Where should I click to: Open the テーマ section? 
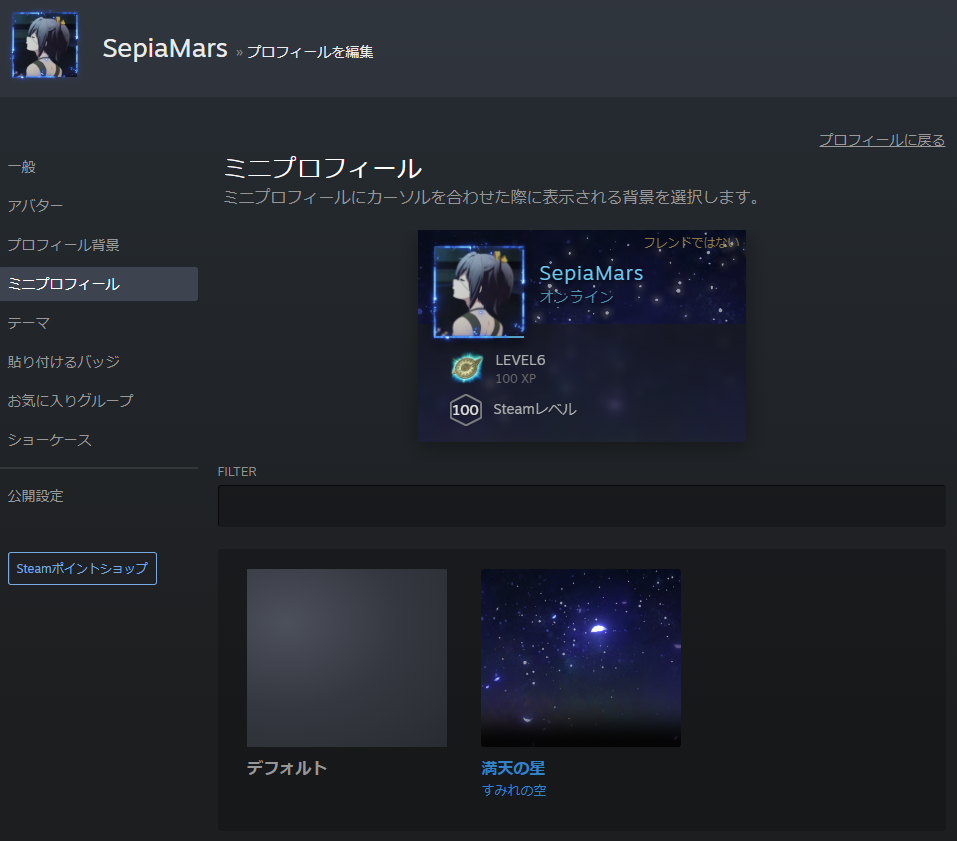pyautogui.click(x=29, y=323)
